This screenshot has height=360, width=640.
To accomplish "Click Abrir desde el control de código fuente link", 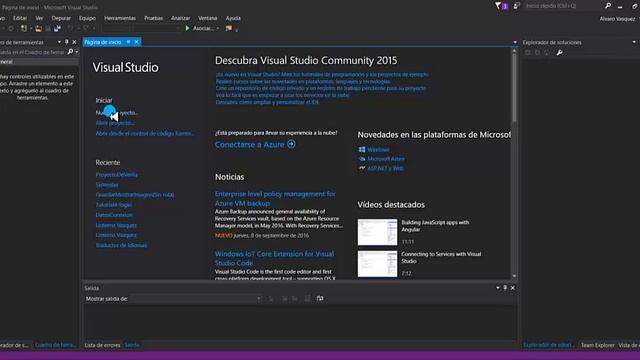I will pos(145,133).
